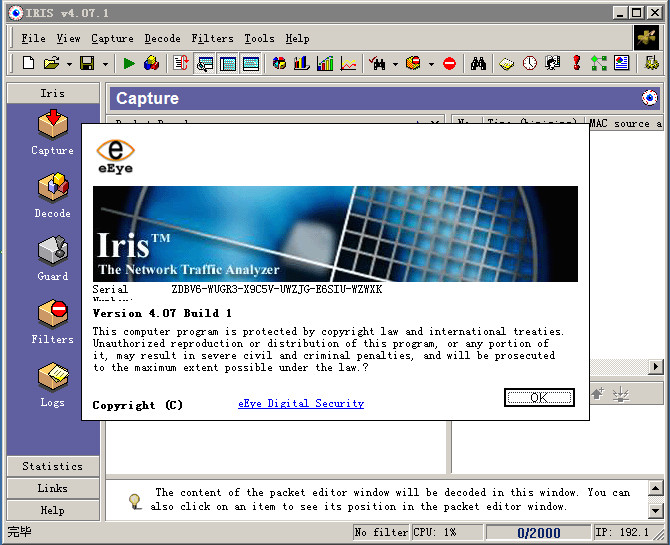Open the blue-red bar chart icon
Screen dimensions: 670x545
(302, 63)
